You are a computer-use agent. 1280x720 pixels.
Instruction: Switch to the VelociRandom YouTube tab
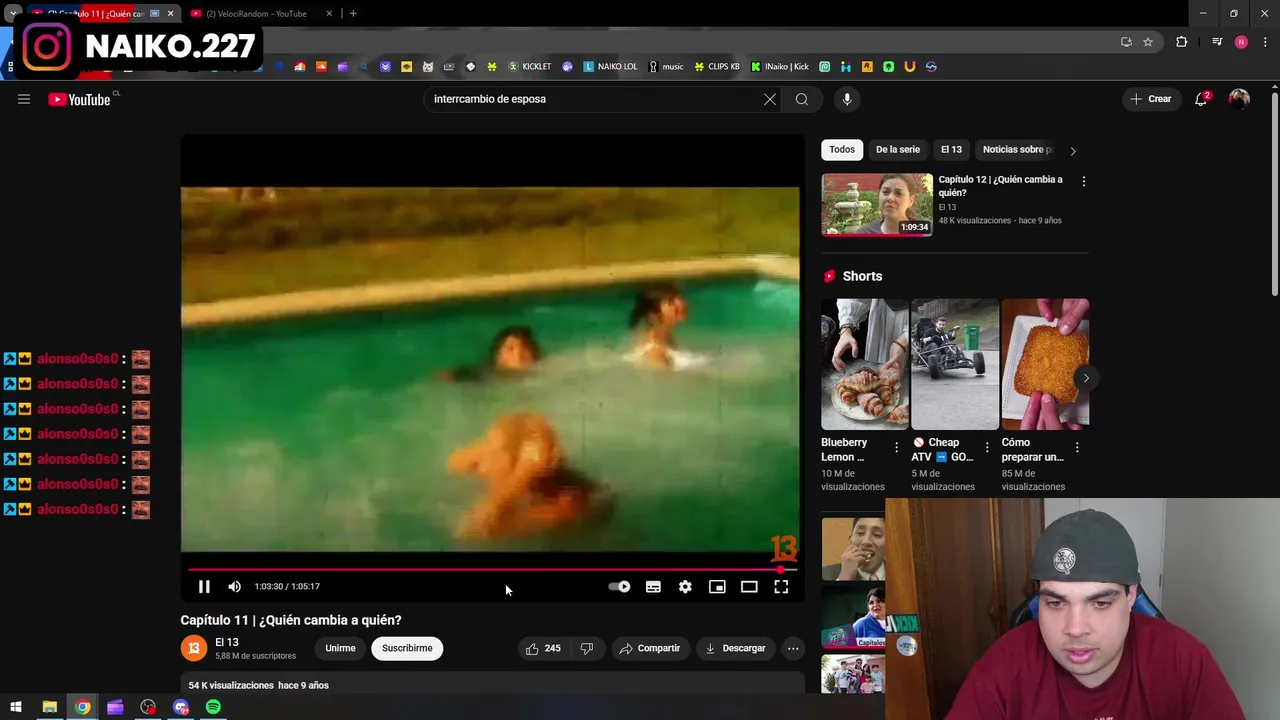pos(256,14)
